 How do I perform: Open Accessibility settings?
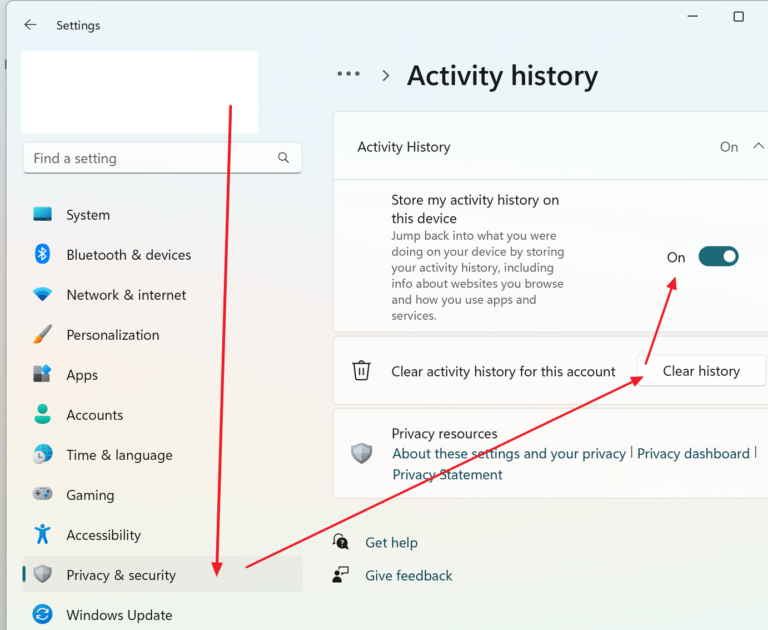click(x=162, y=535)
